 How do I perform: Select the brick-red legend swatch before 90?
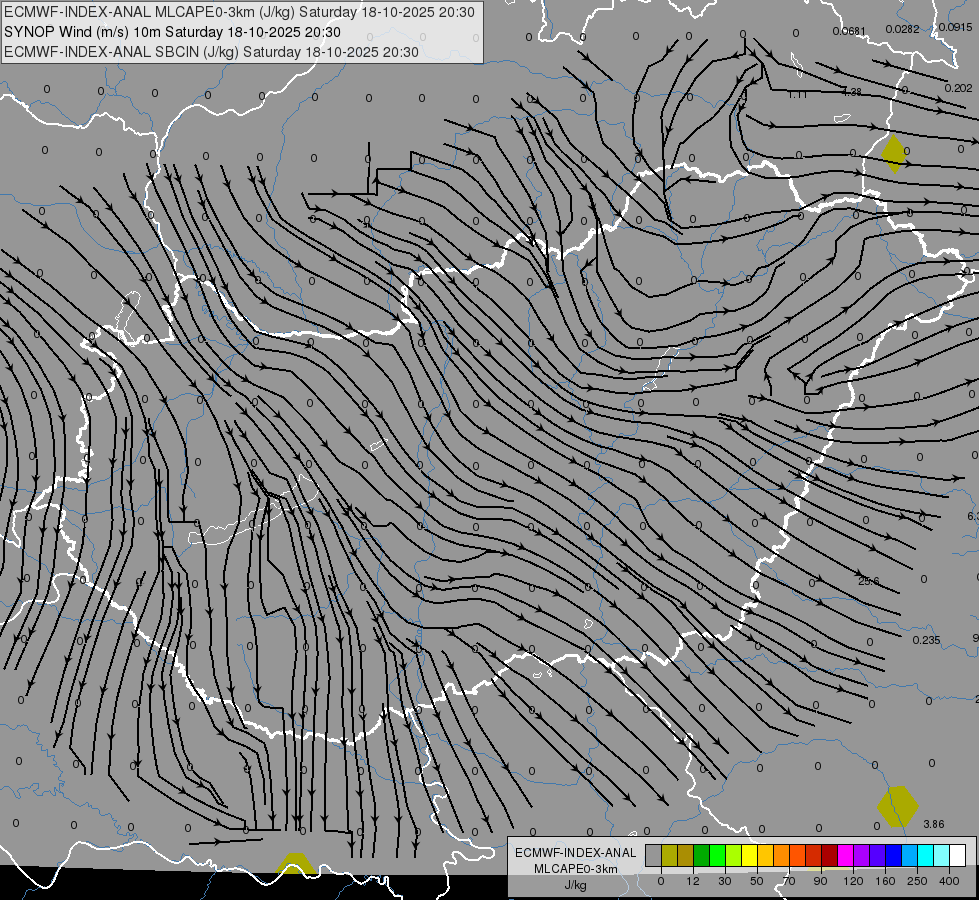point(814,855)
